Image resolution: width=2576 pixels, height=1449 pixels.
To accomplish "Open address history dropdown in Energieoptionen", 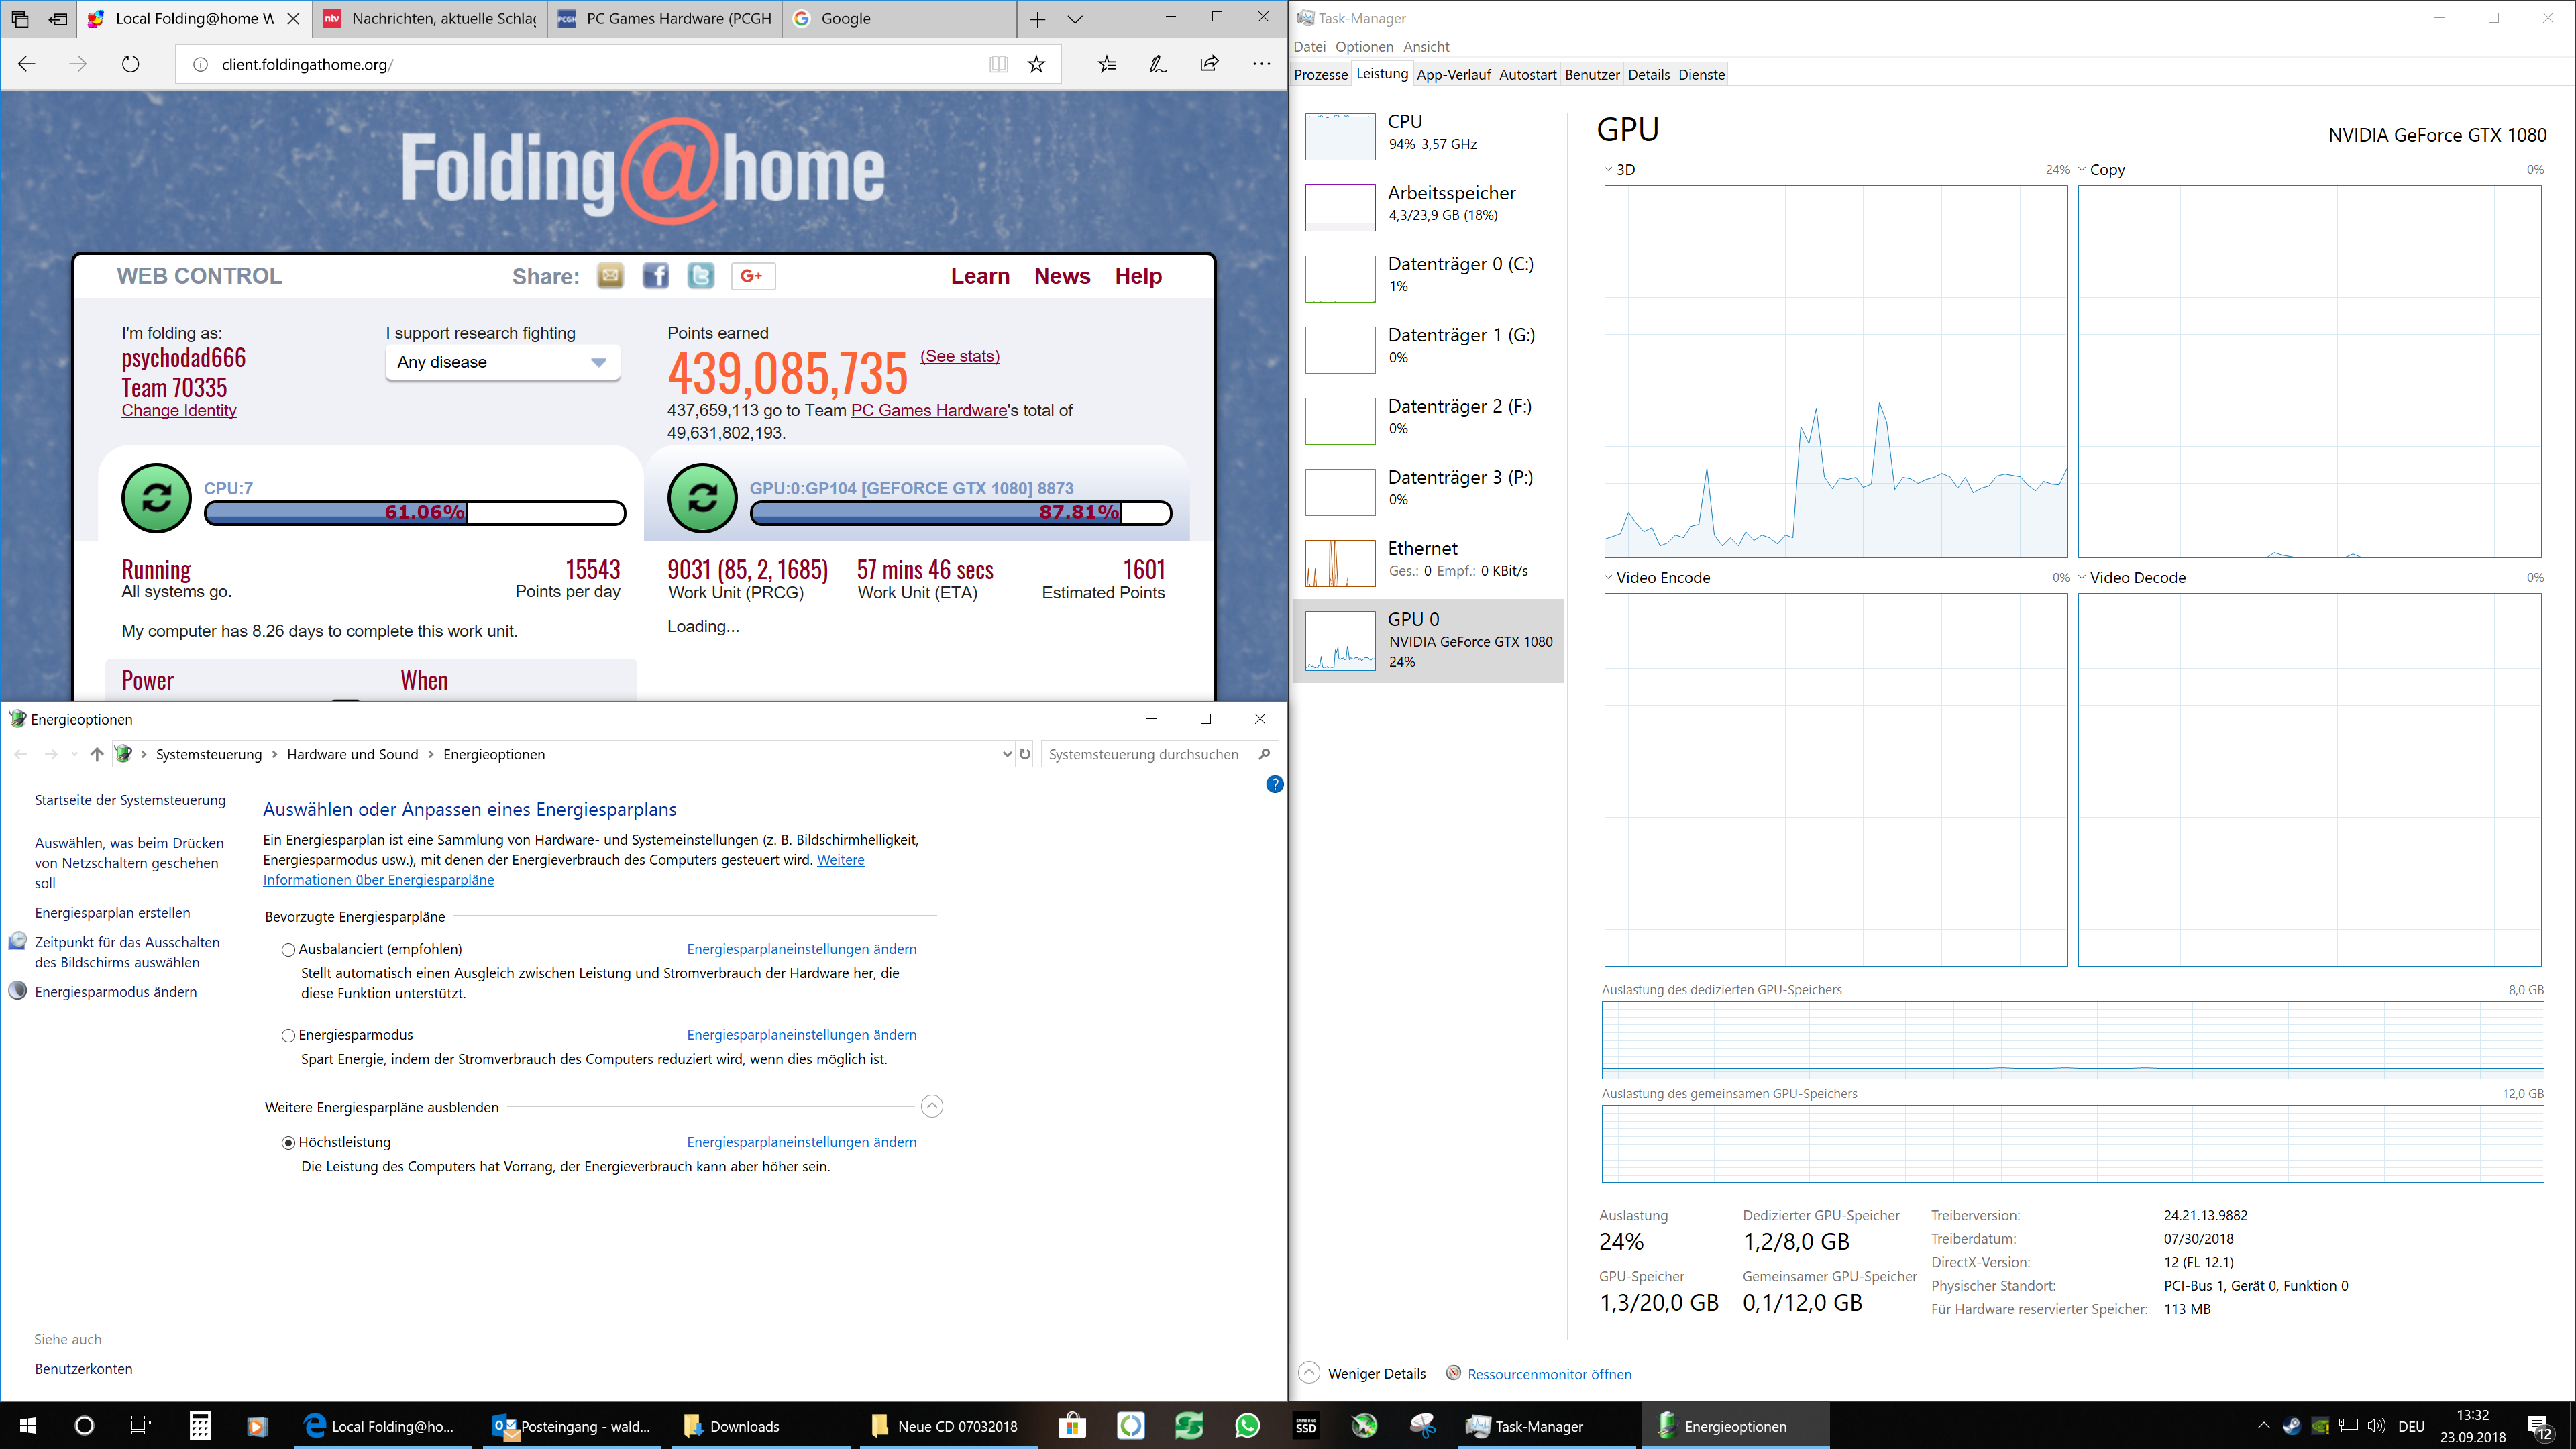I will pyautogui.click(x=1006, y=754).
